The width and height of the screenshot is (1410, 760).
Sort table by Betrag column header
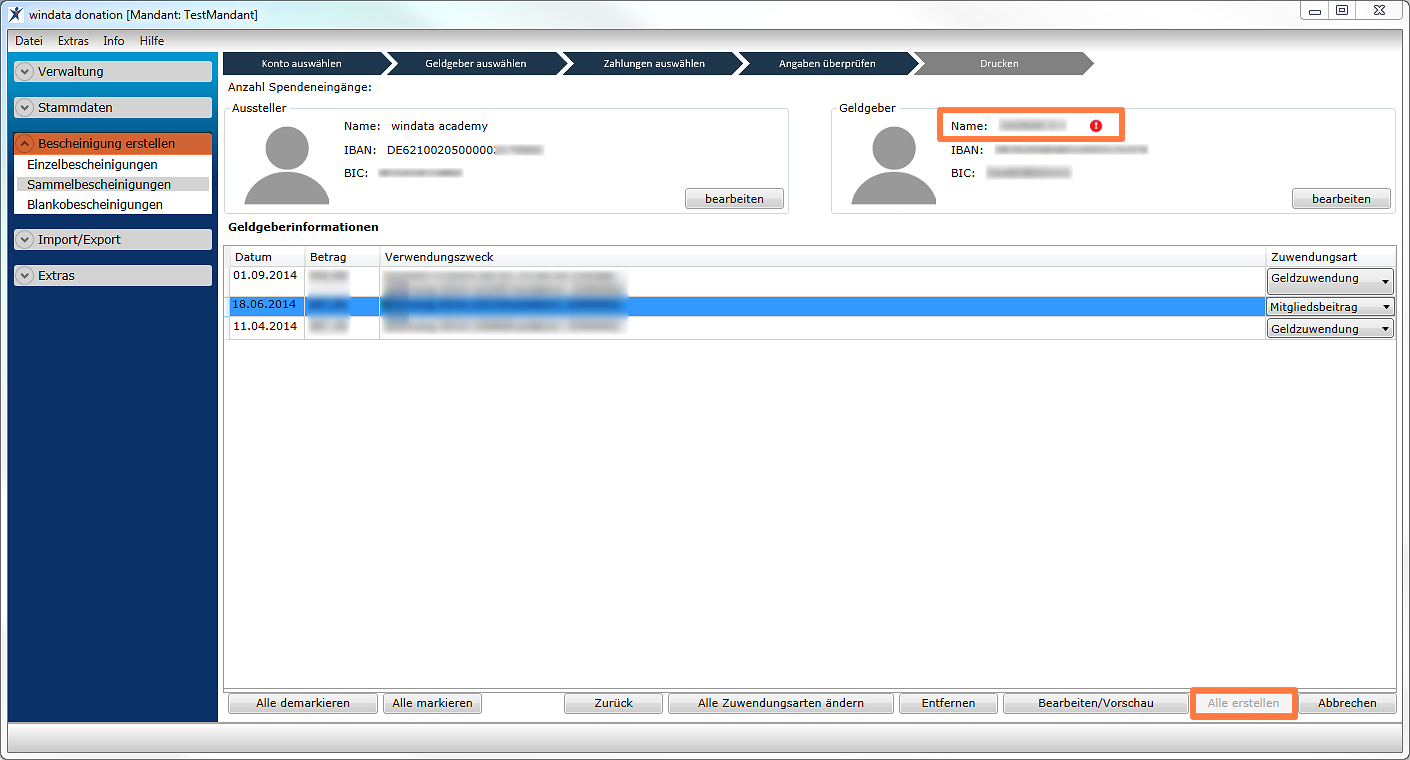click(x=342, y=257)
